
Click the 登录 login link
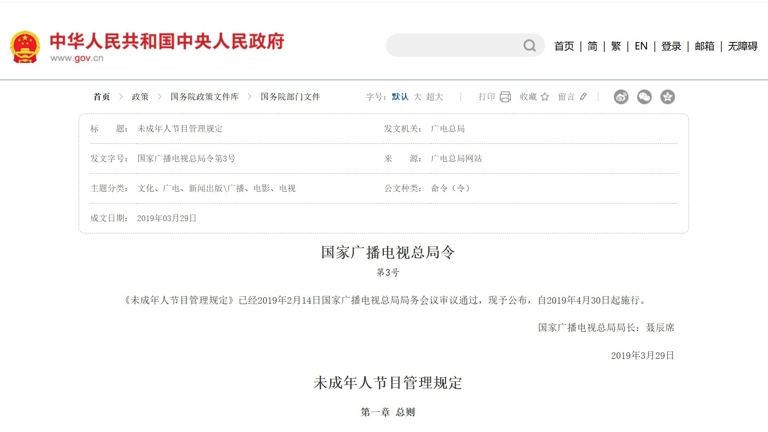pyautogui.click(x=671, y=46)
